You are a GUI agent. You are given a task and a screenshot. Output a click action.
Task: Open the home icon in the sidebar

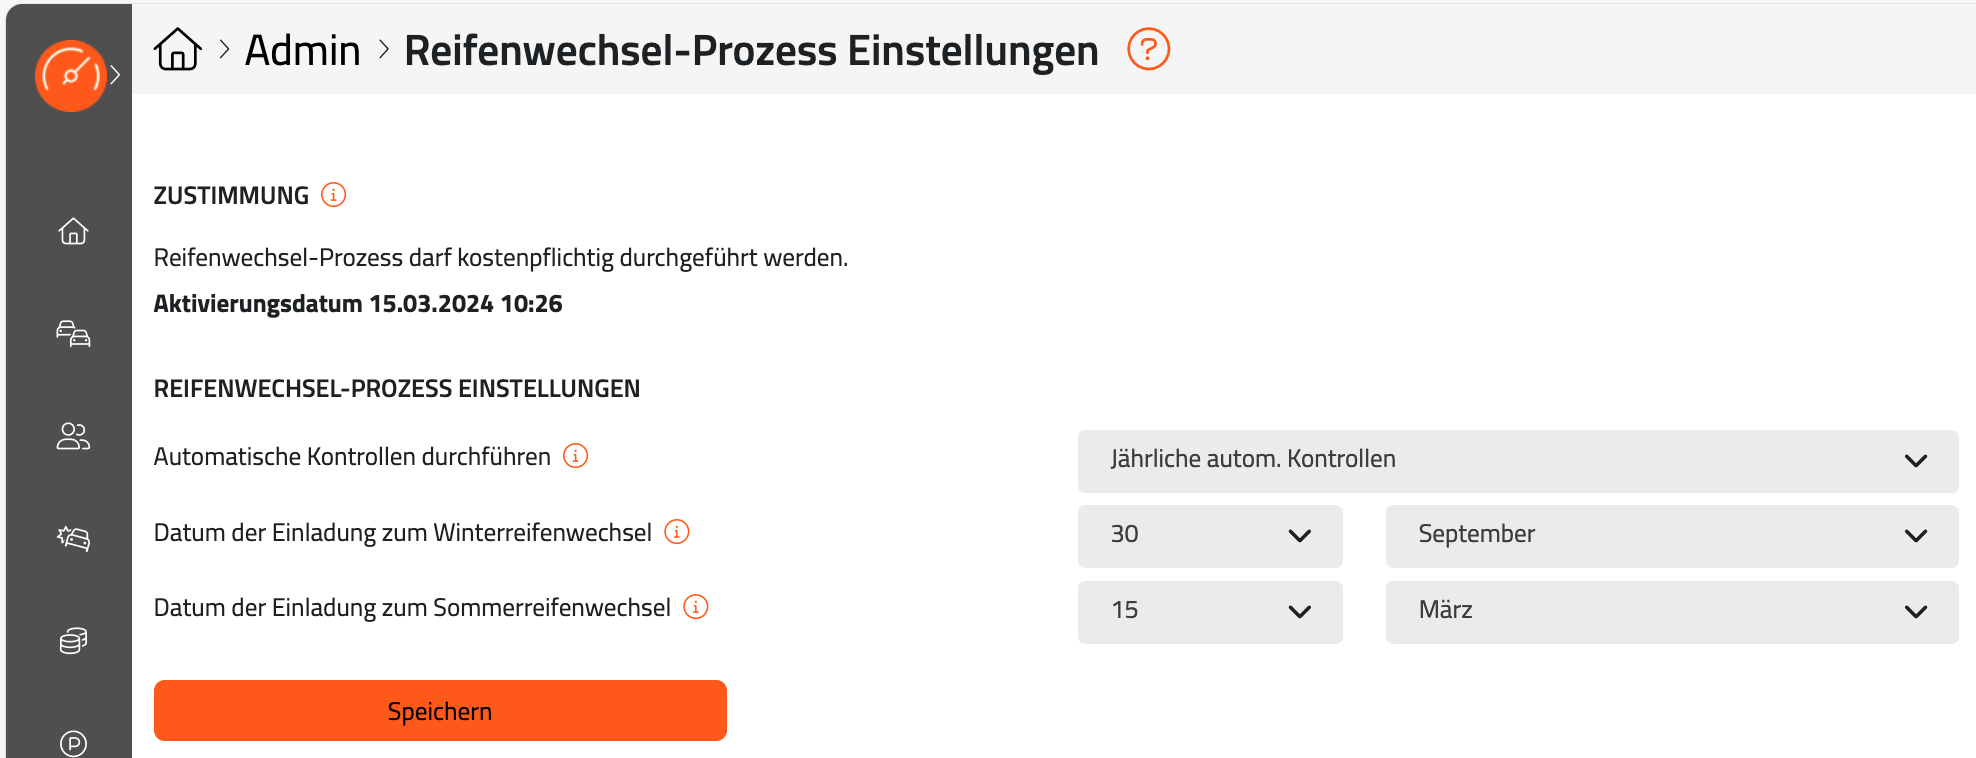pyautogui.click(x=73, y=231)
